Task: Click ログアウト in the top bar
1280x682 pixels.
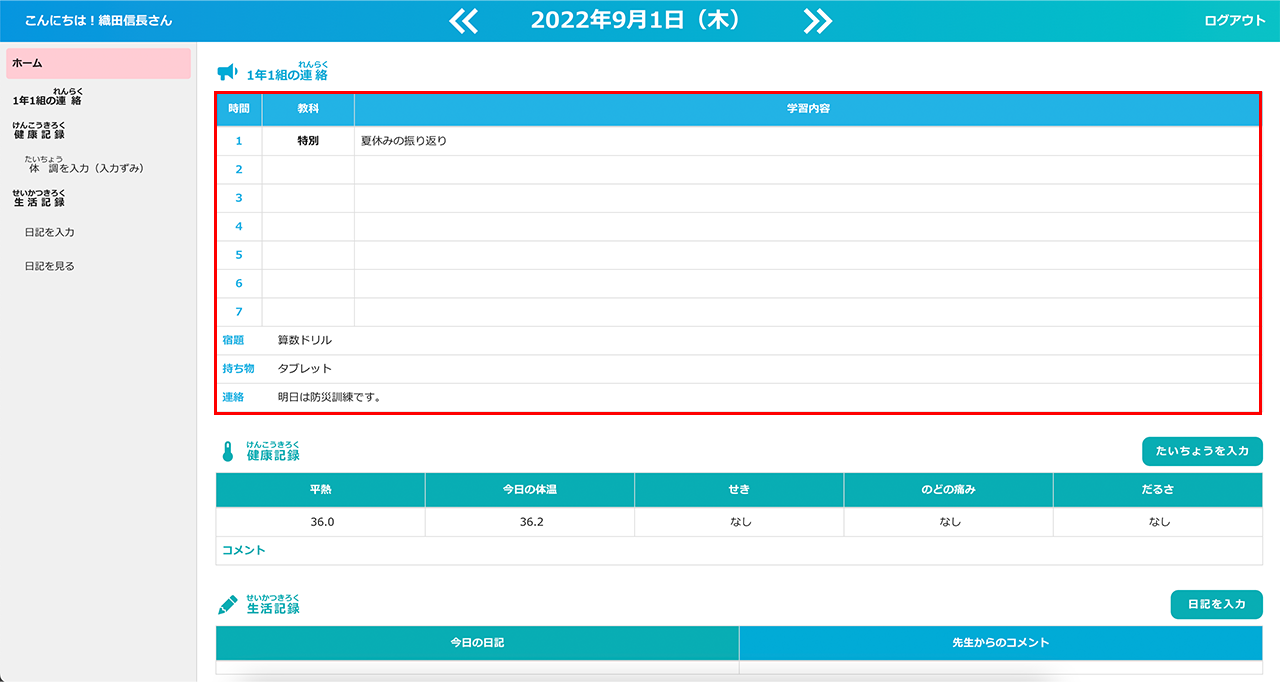Action: point(1234,21)
